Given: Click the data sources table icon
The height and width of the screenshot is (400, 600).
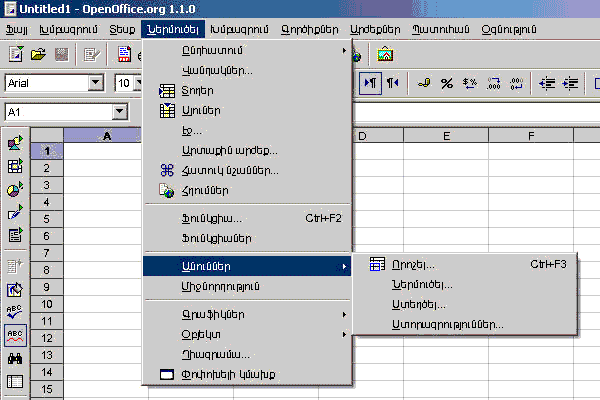Looking at the screenshot, I should click(x=15, y=381).
